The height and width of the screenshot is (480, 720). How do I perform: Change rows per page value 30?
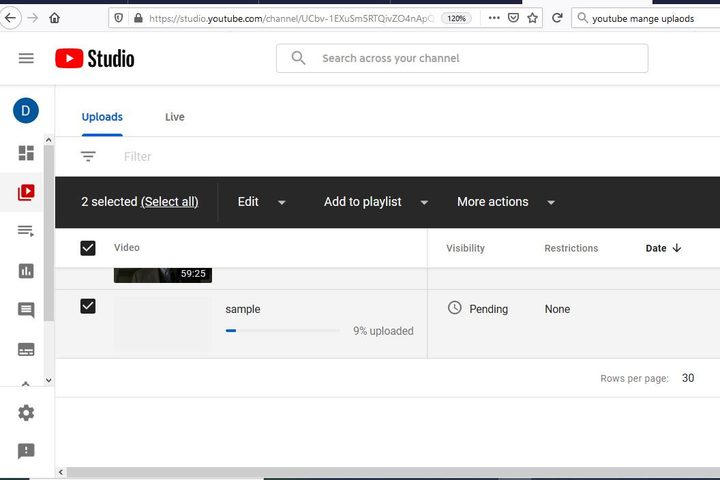(x=688, y=378)
